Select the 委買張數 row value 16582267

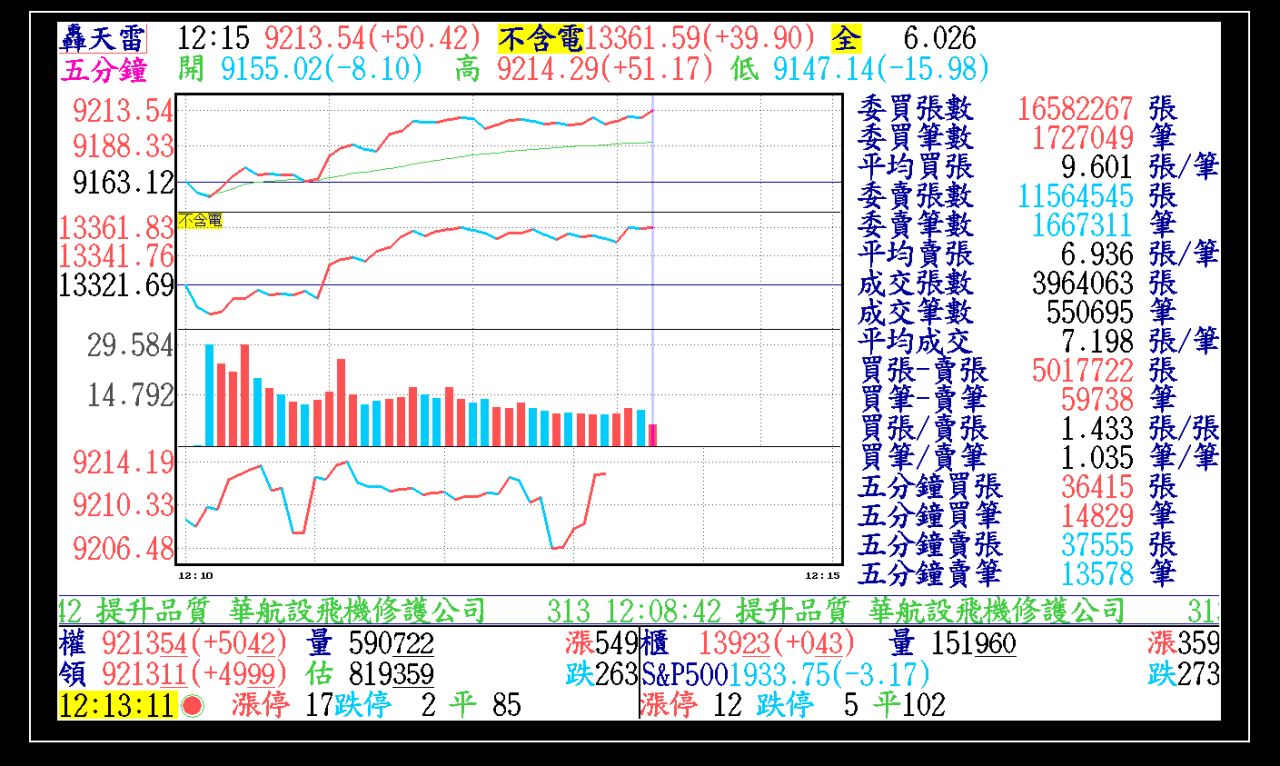point(1075,108)
